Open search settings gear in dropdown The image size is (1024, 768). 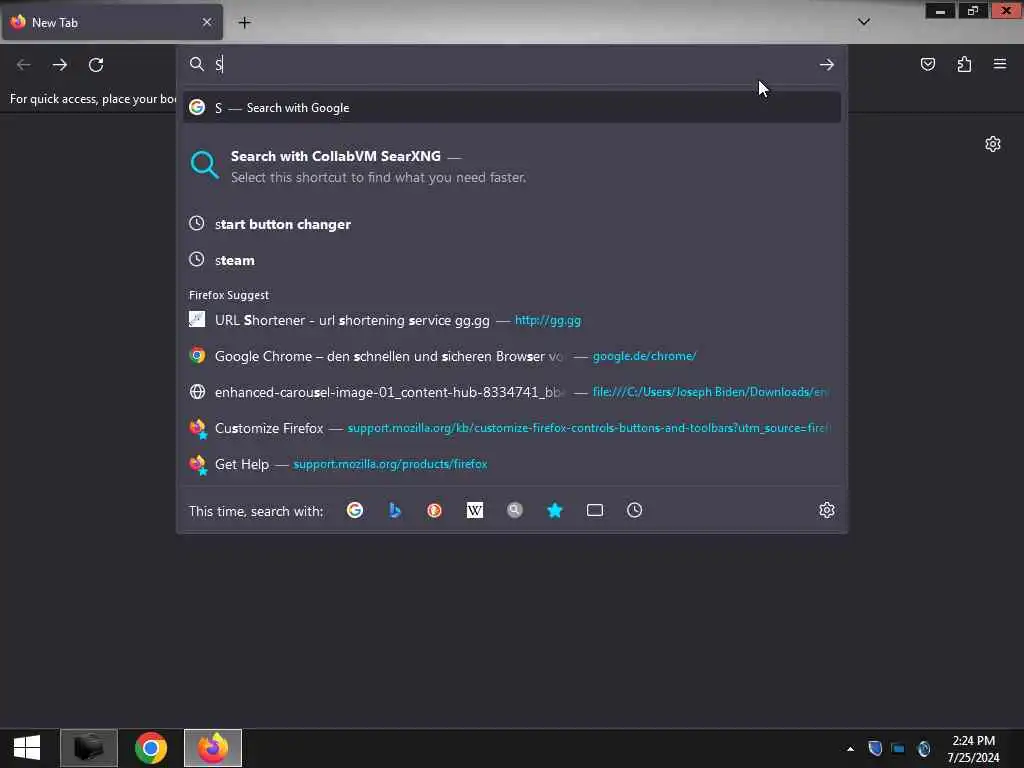[827, 510]
